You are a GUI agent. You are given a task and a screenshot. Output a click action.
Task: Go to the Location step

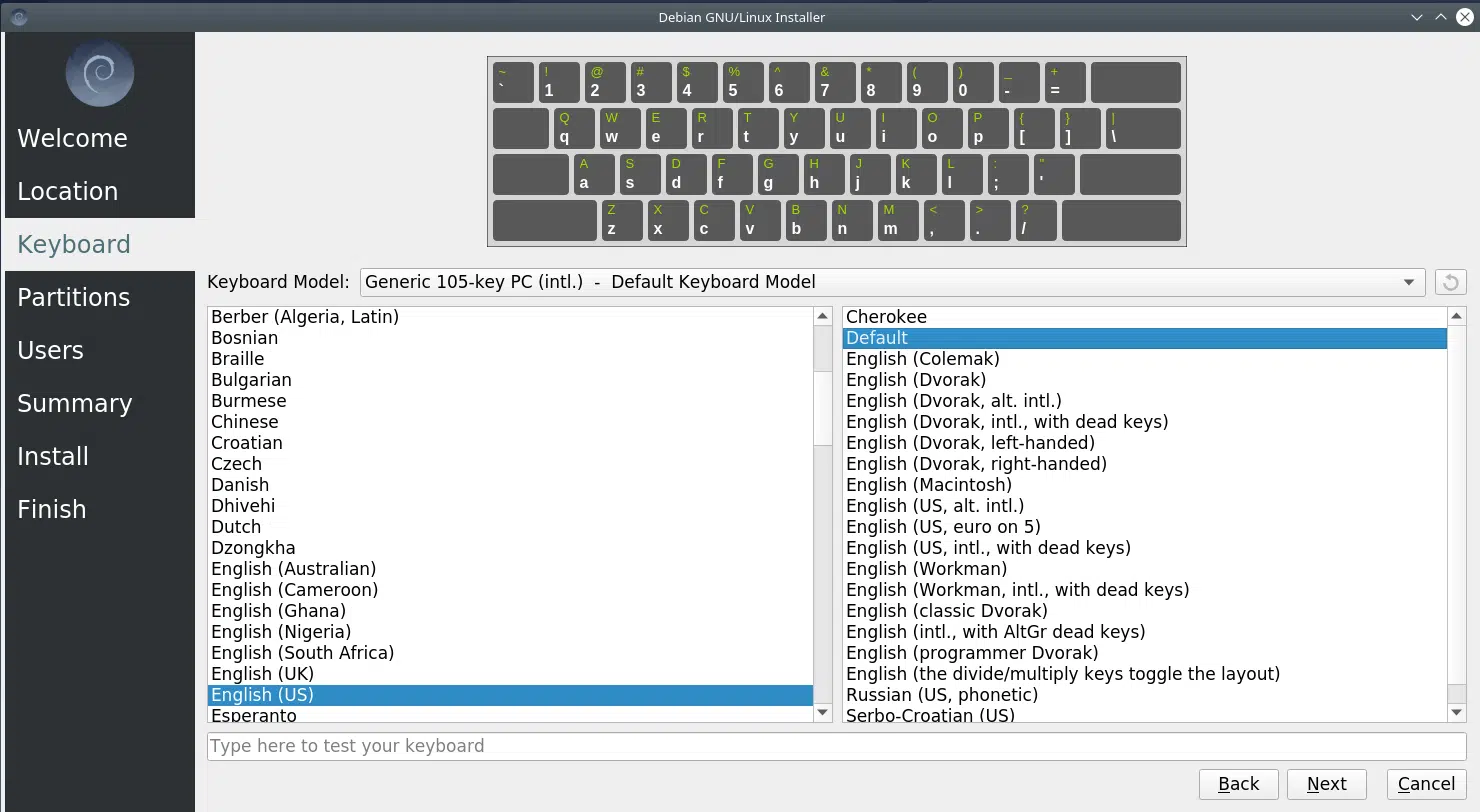click(x=100, y=191)
